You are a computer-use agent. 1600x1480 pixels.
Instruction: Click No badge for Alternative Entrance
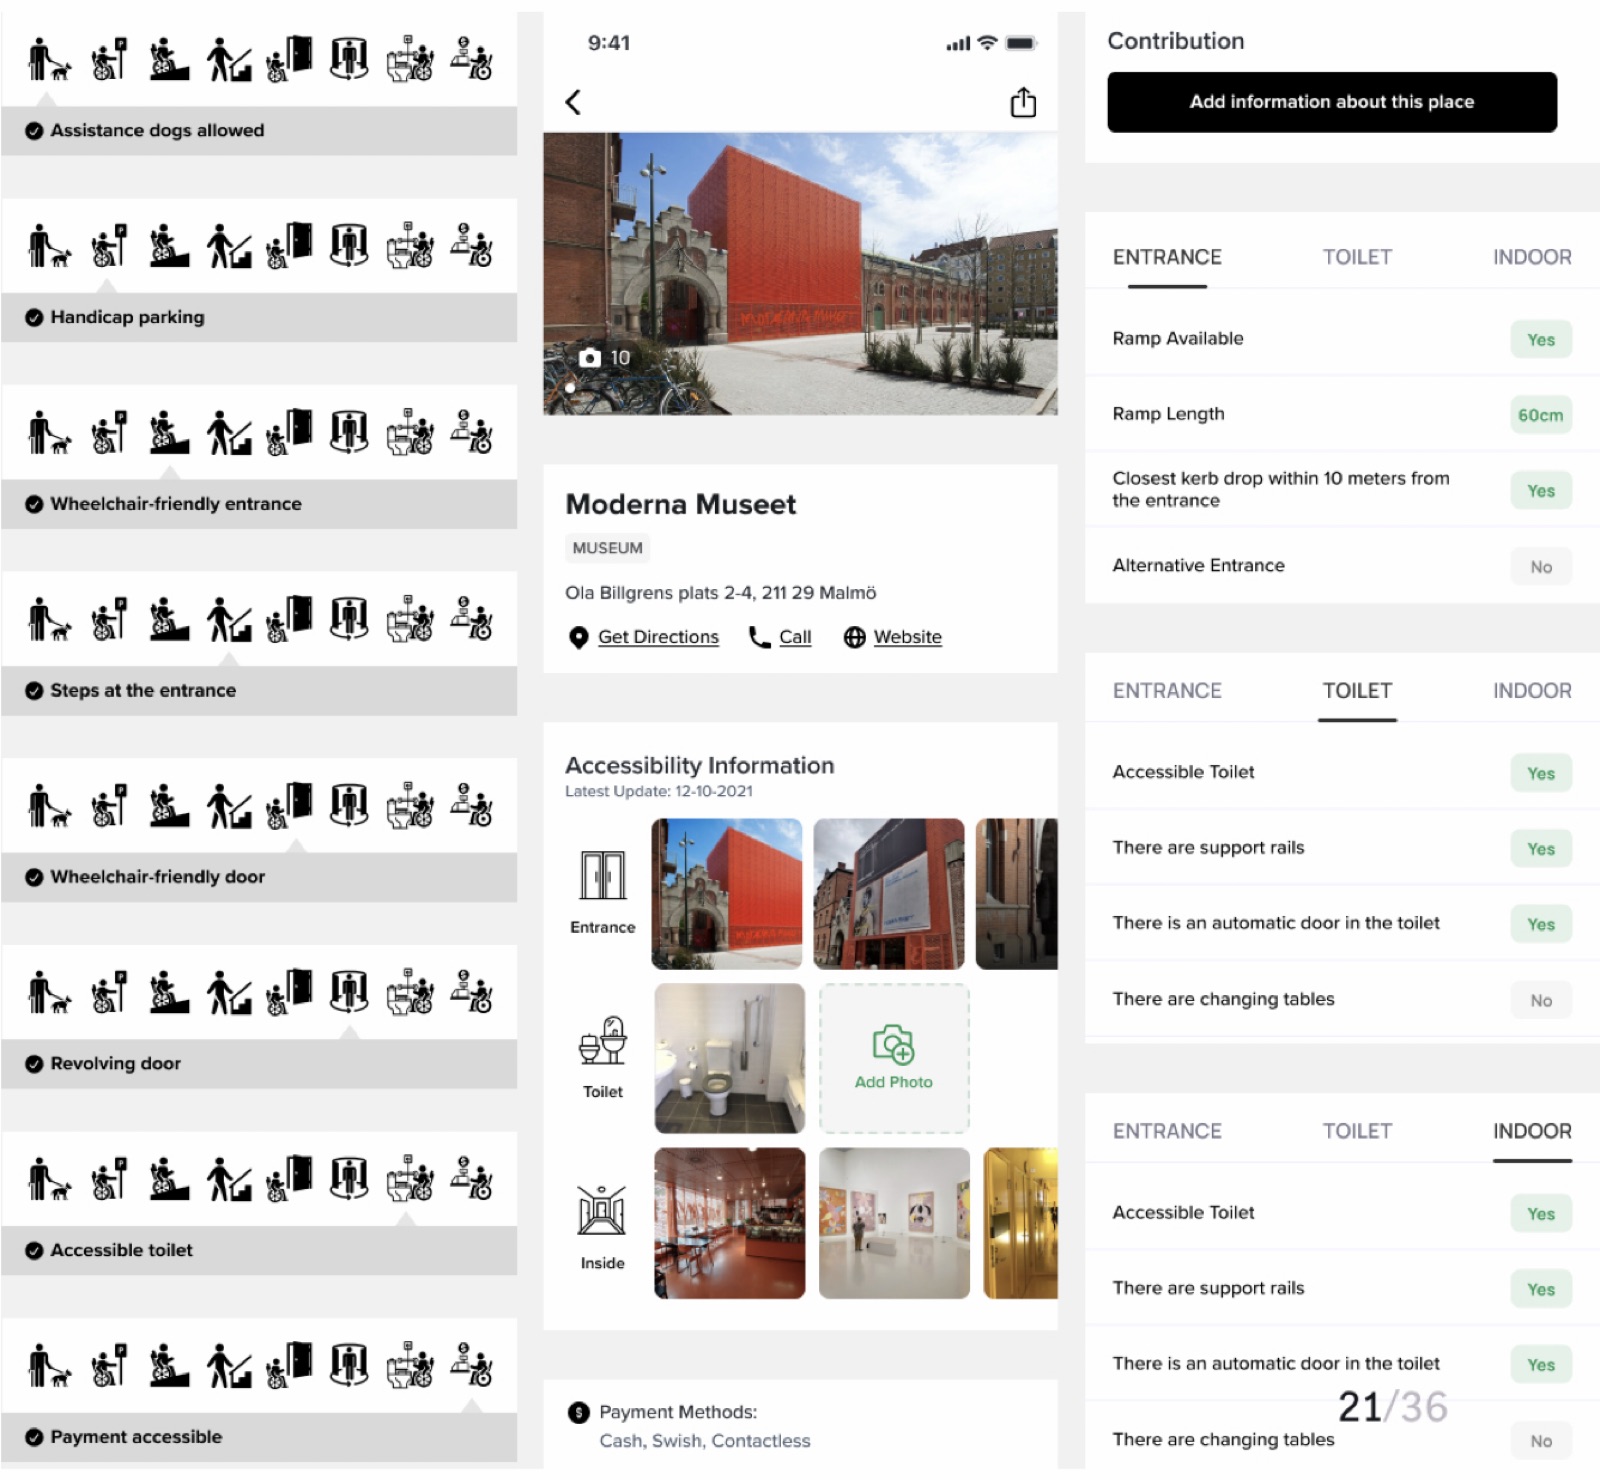[x=1541, y=567]
